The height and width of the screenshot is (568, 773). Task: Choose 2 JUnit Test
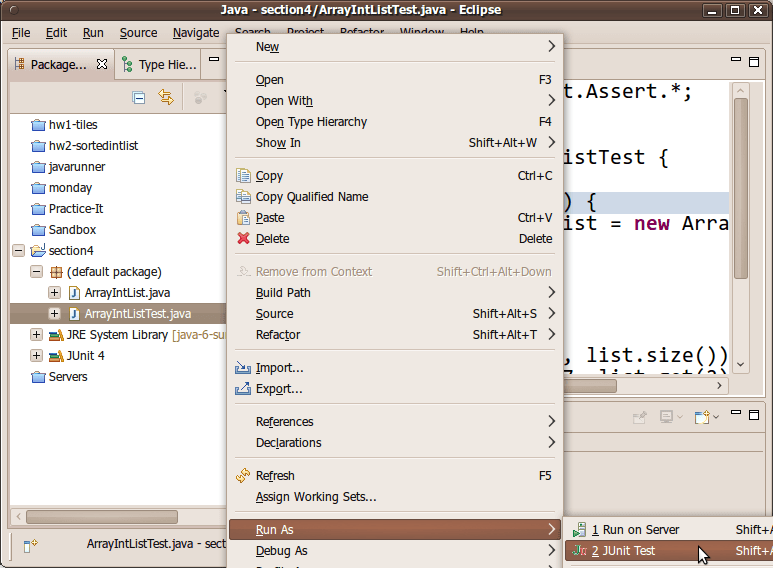[668, 550]
